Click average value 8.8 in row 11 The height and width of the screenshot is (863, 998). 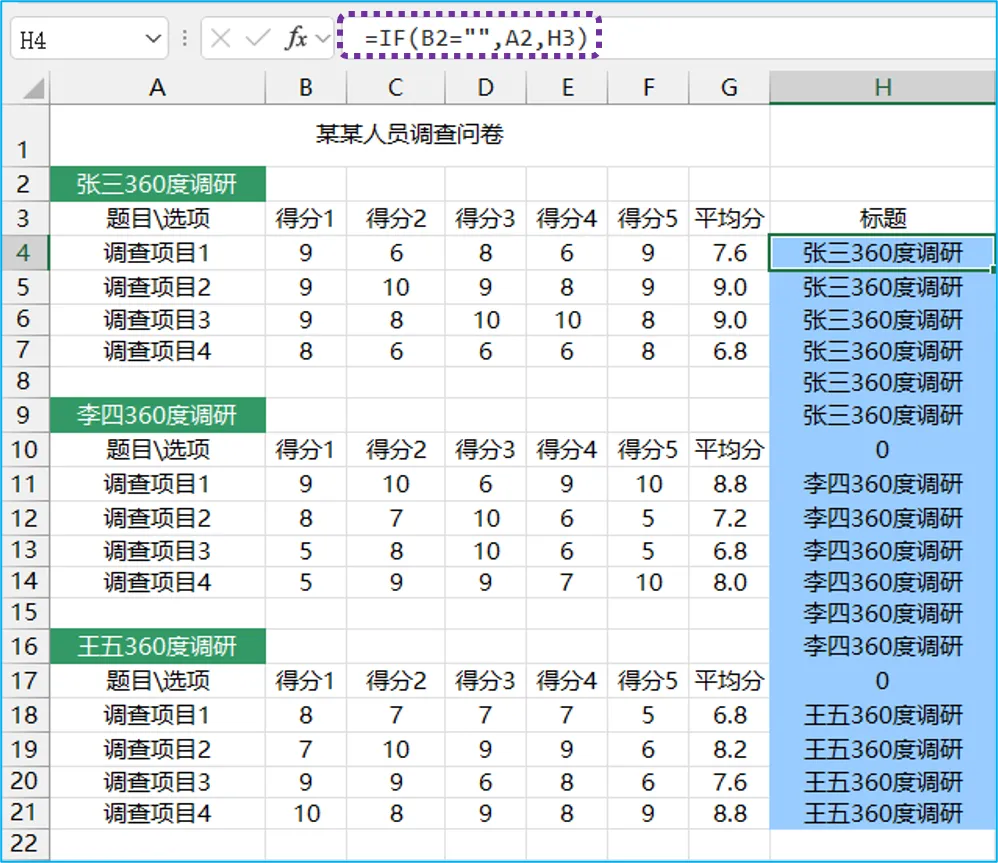click(729, 484)
